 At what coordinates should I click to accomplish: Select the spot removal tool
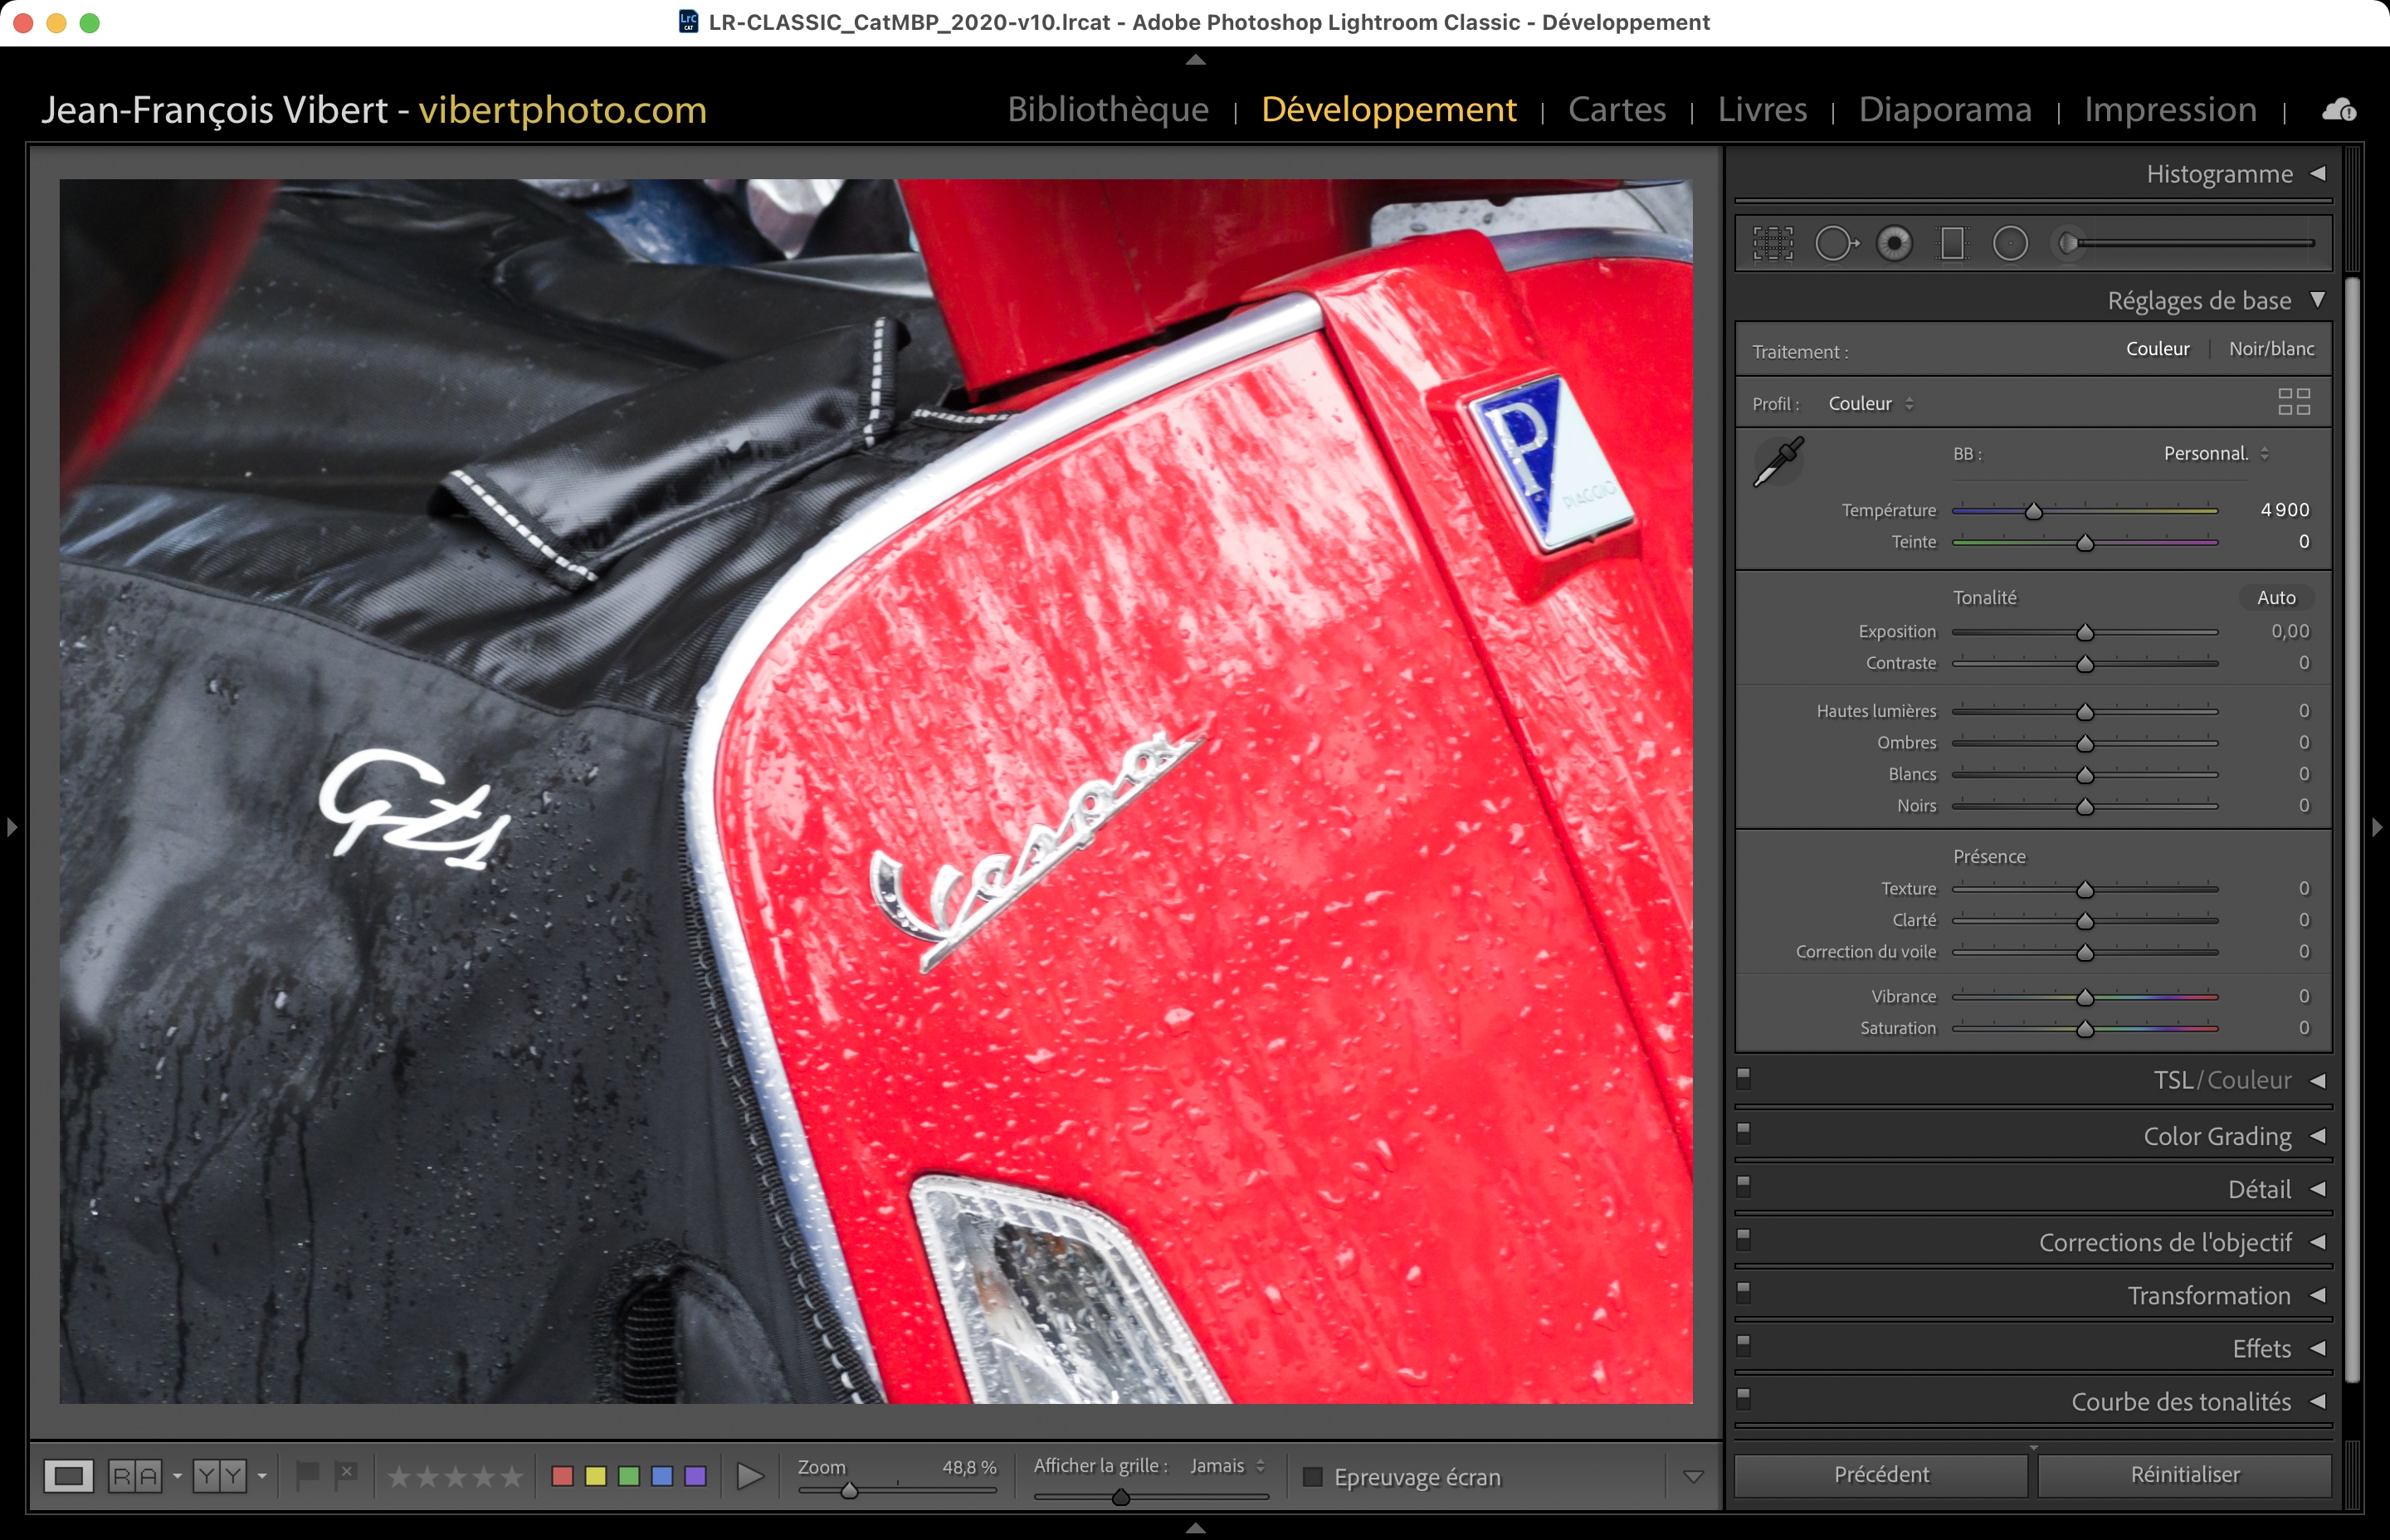point(1836,243)
